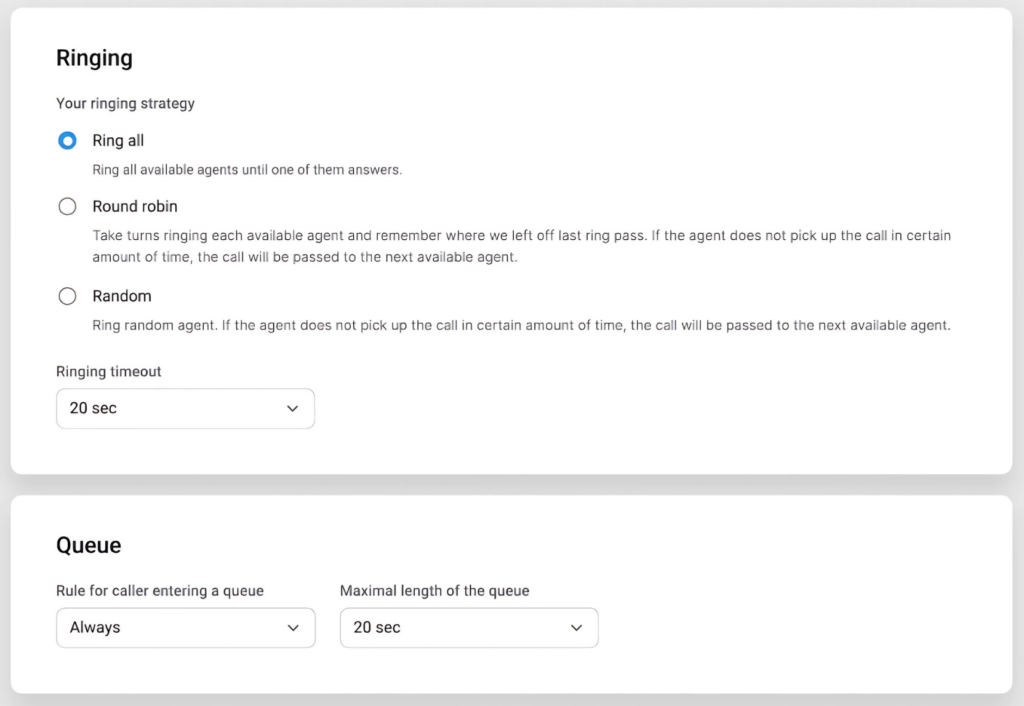
Task: Click the empty Round robin radio circle
Action: pyautogui.click(x=67, y=206)
